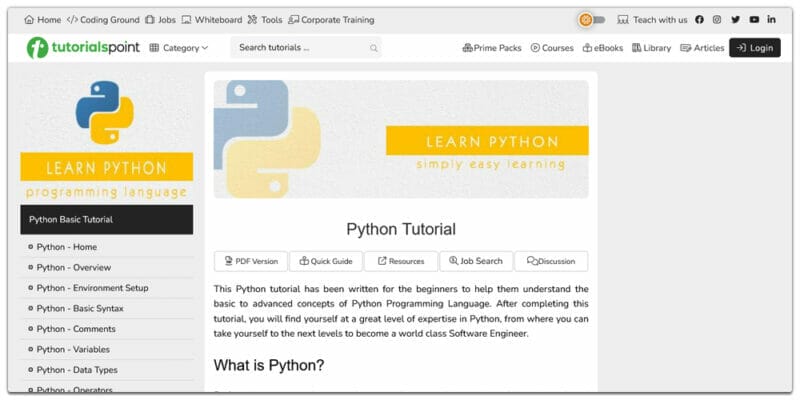Click the search magnifier icon
The image size is (800, 400).
point(374,48)
